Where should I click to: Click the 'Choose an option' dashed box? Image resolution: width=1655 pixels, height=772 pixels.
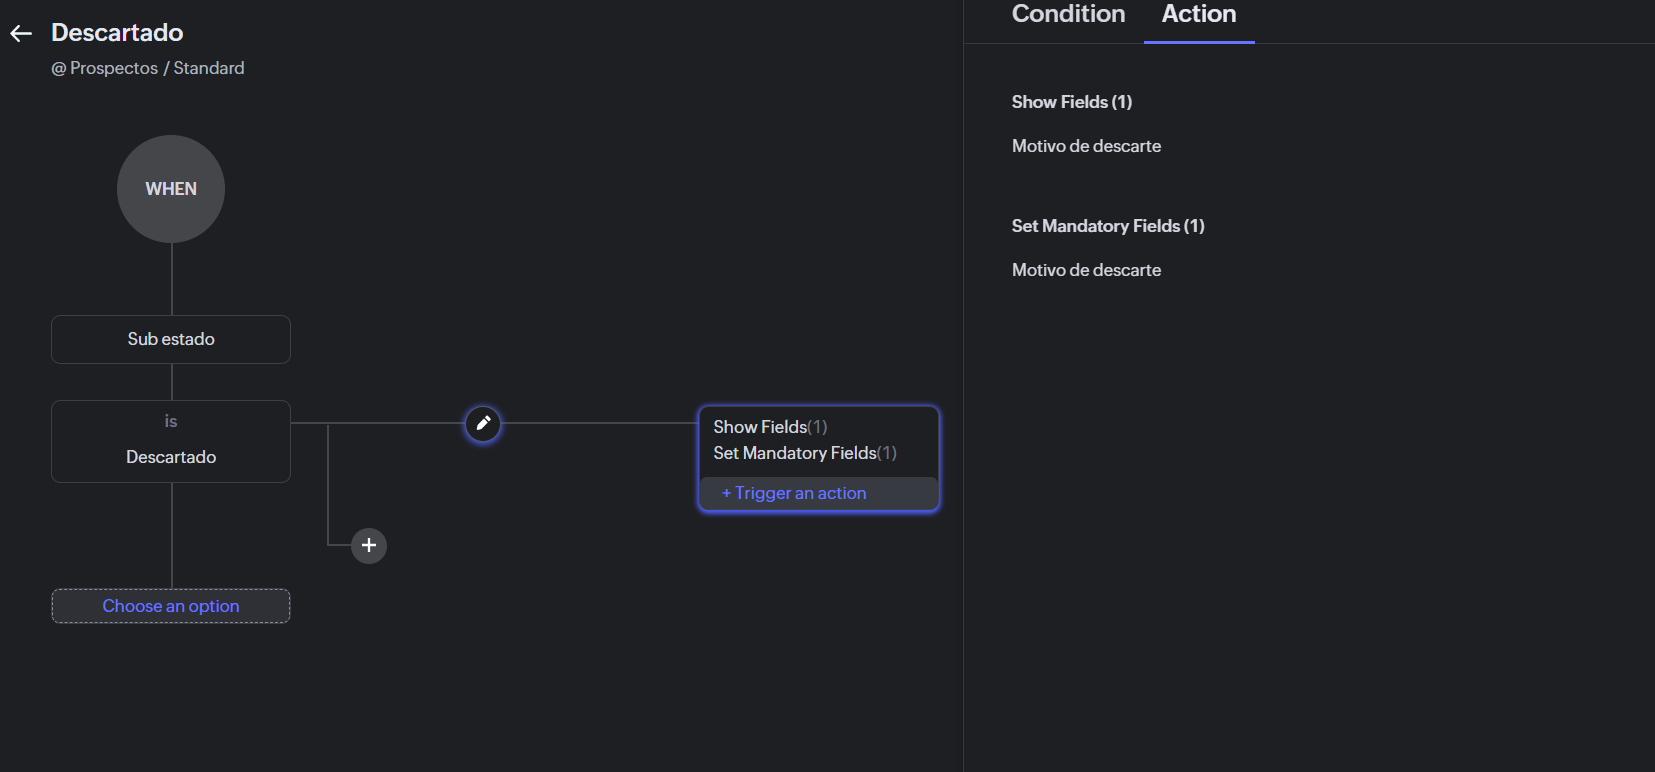coord(171,606)
